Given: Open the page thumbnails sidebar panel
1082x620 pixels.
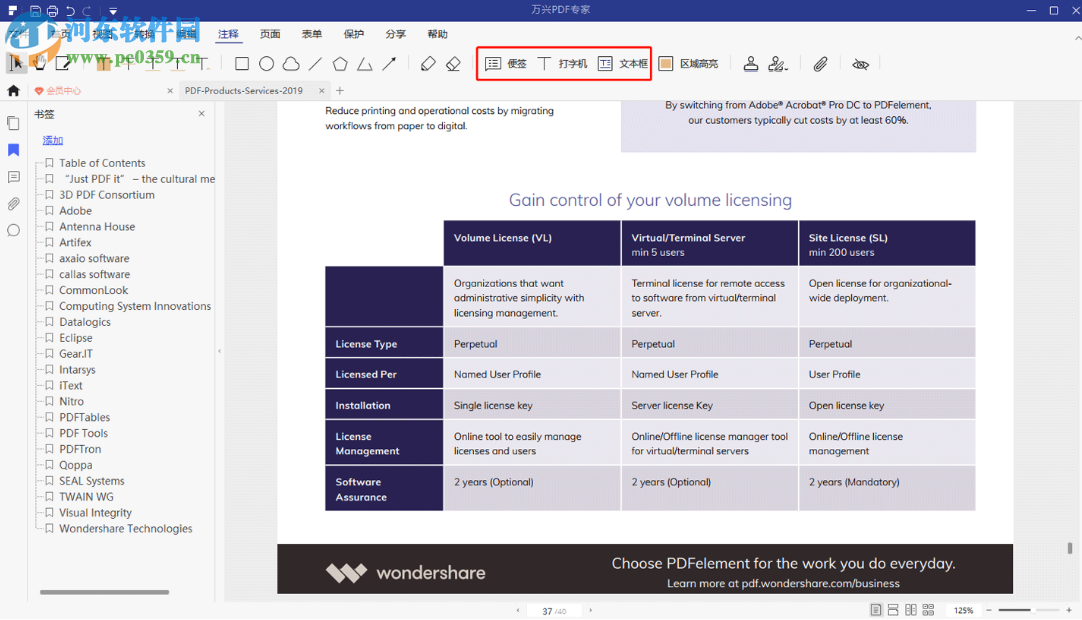Looking at the screenshot, I should [13, 123].
